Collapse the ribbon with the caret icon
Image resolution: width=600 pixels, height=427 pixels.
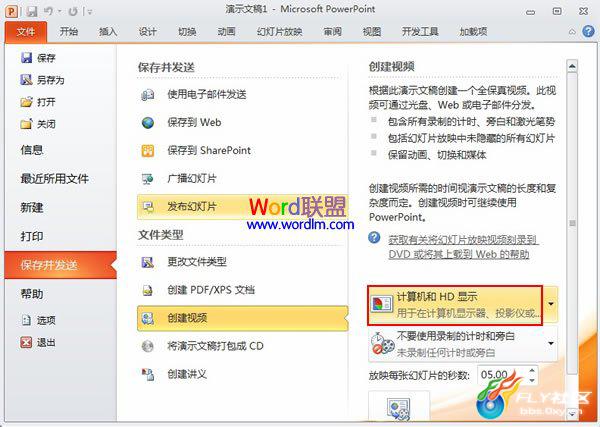coord(572,32)
